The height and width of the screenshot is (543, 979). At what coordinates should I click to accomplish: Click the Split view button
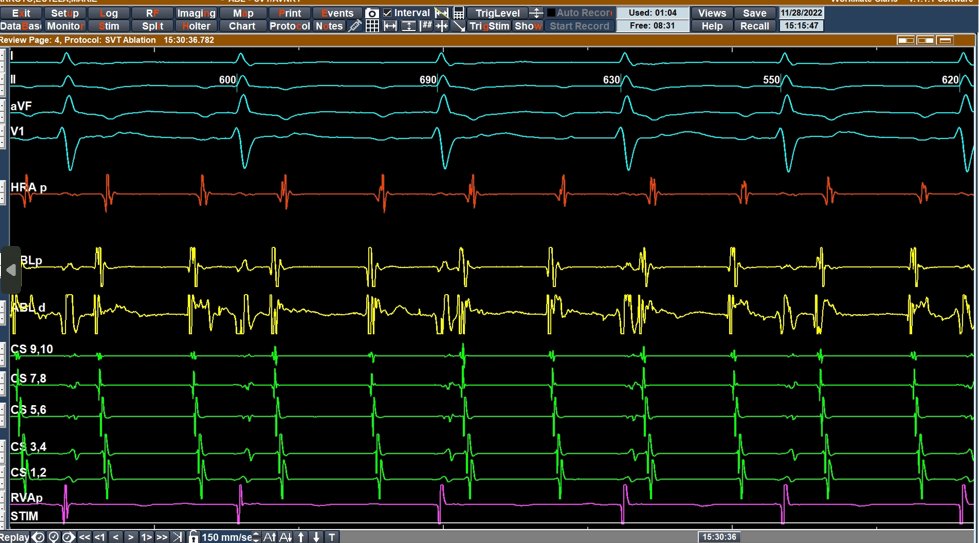[x=152, y=26]
